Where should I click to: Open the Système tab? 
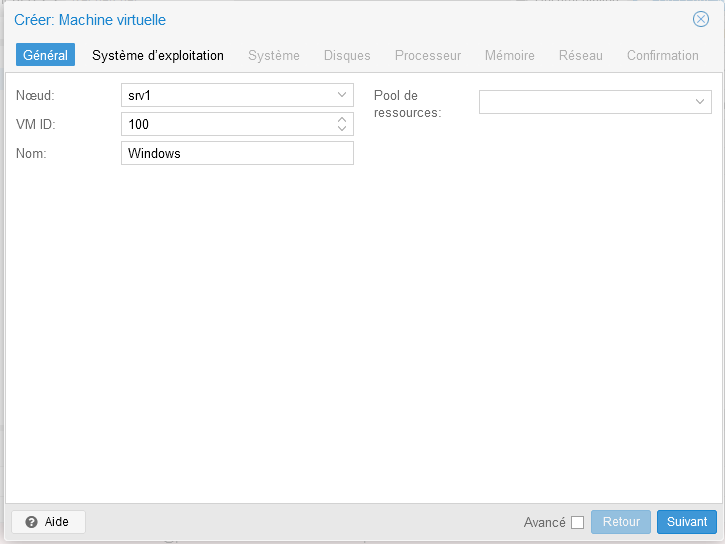[x=273, y=55]
